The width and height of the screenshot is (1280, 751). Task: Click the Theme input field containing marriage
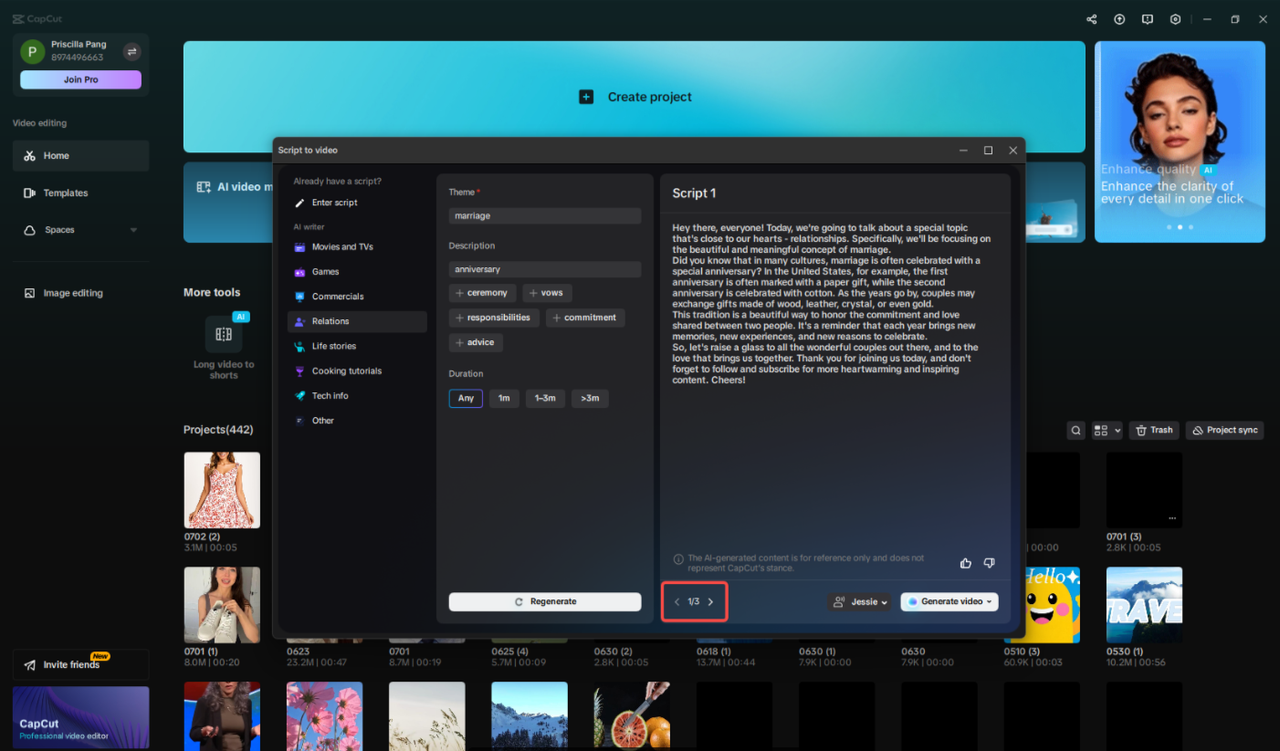point(545,216)
